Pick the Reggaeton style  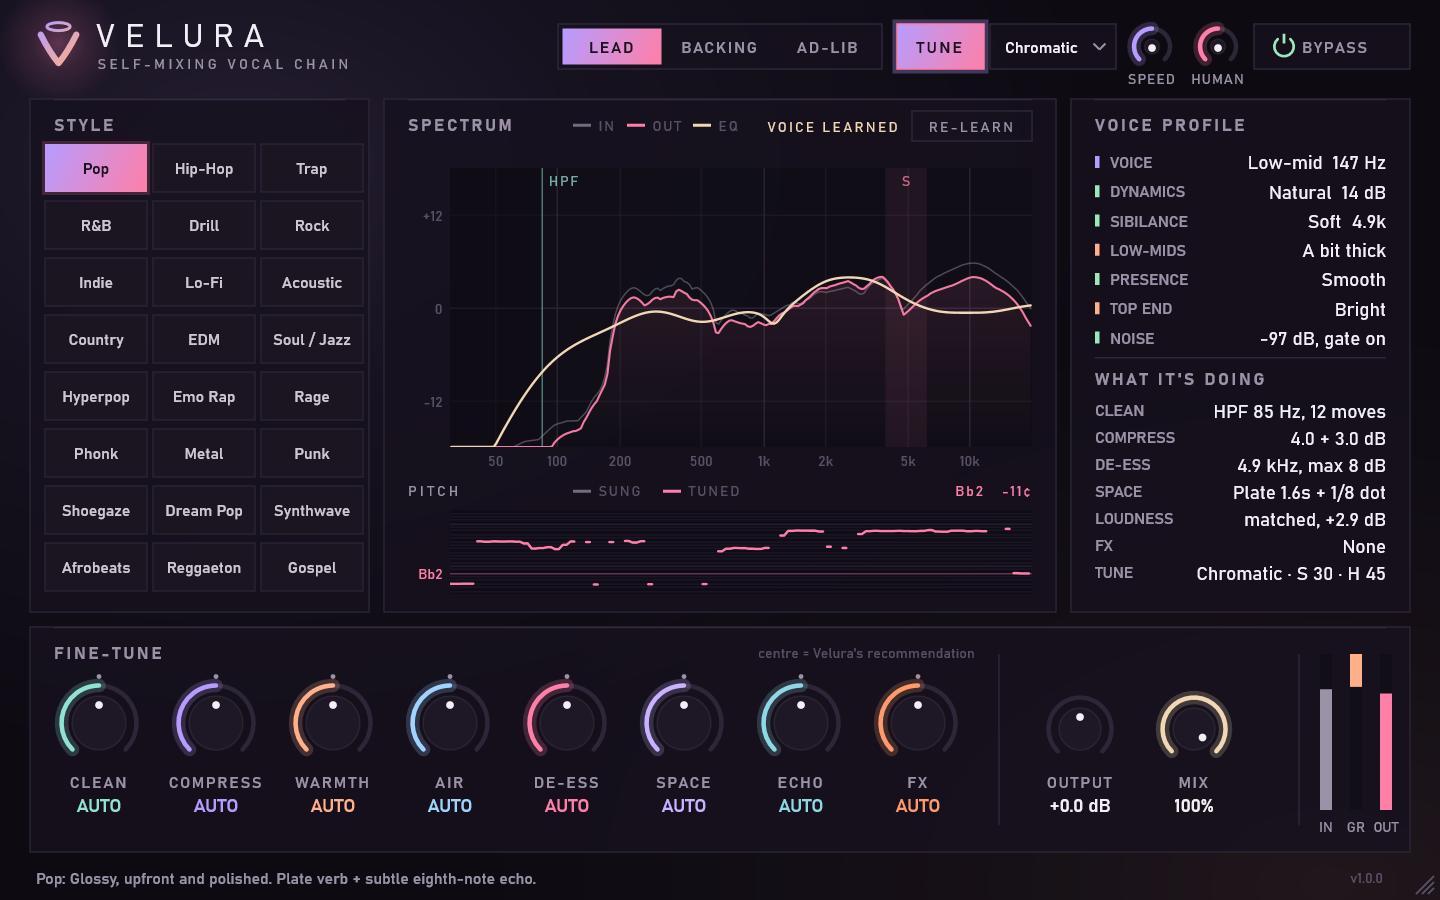point(204,567)
